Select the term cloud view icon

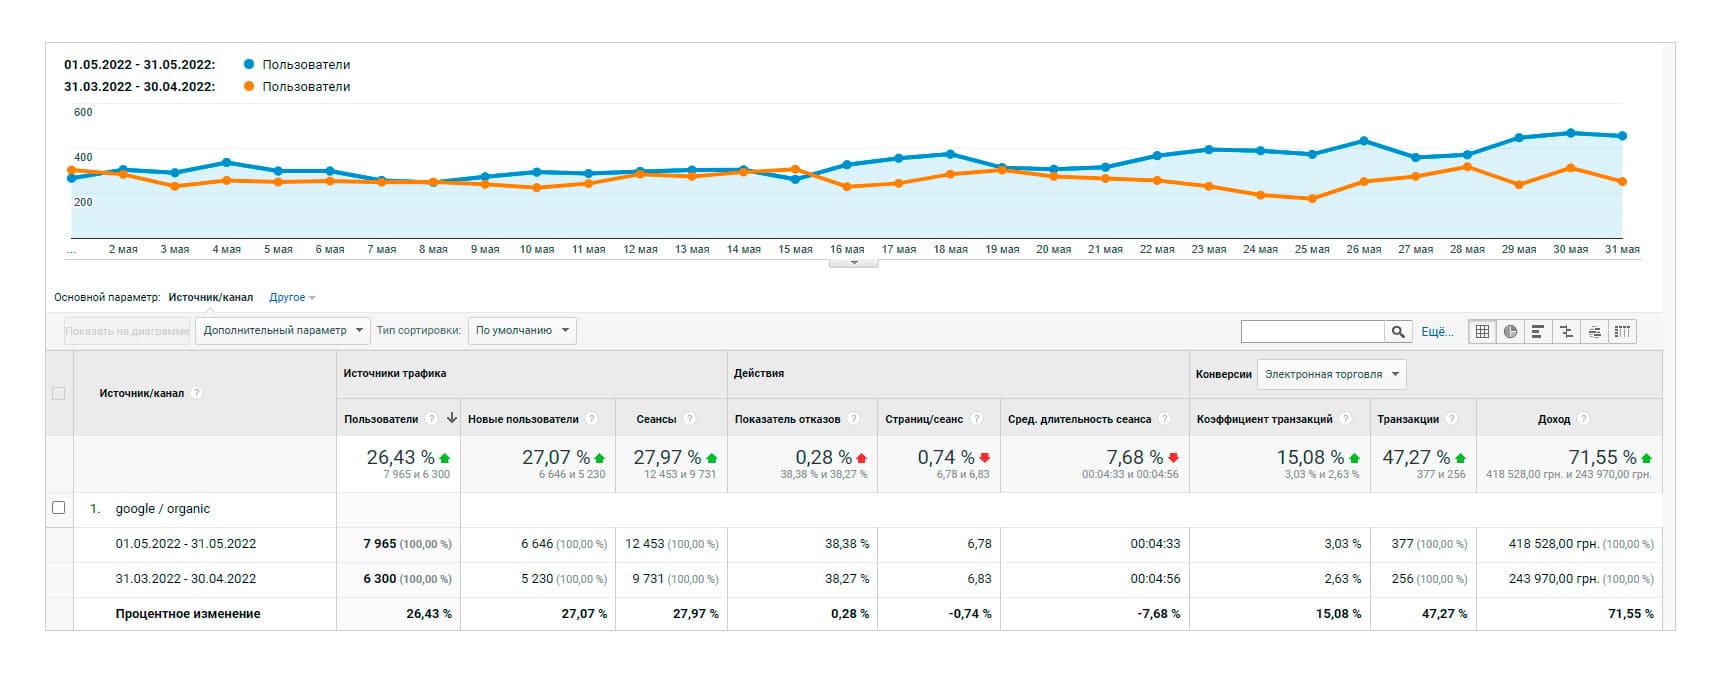click(1594, 331)
